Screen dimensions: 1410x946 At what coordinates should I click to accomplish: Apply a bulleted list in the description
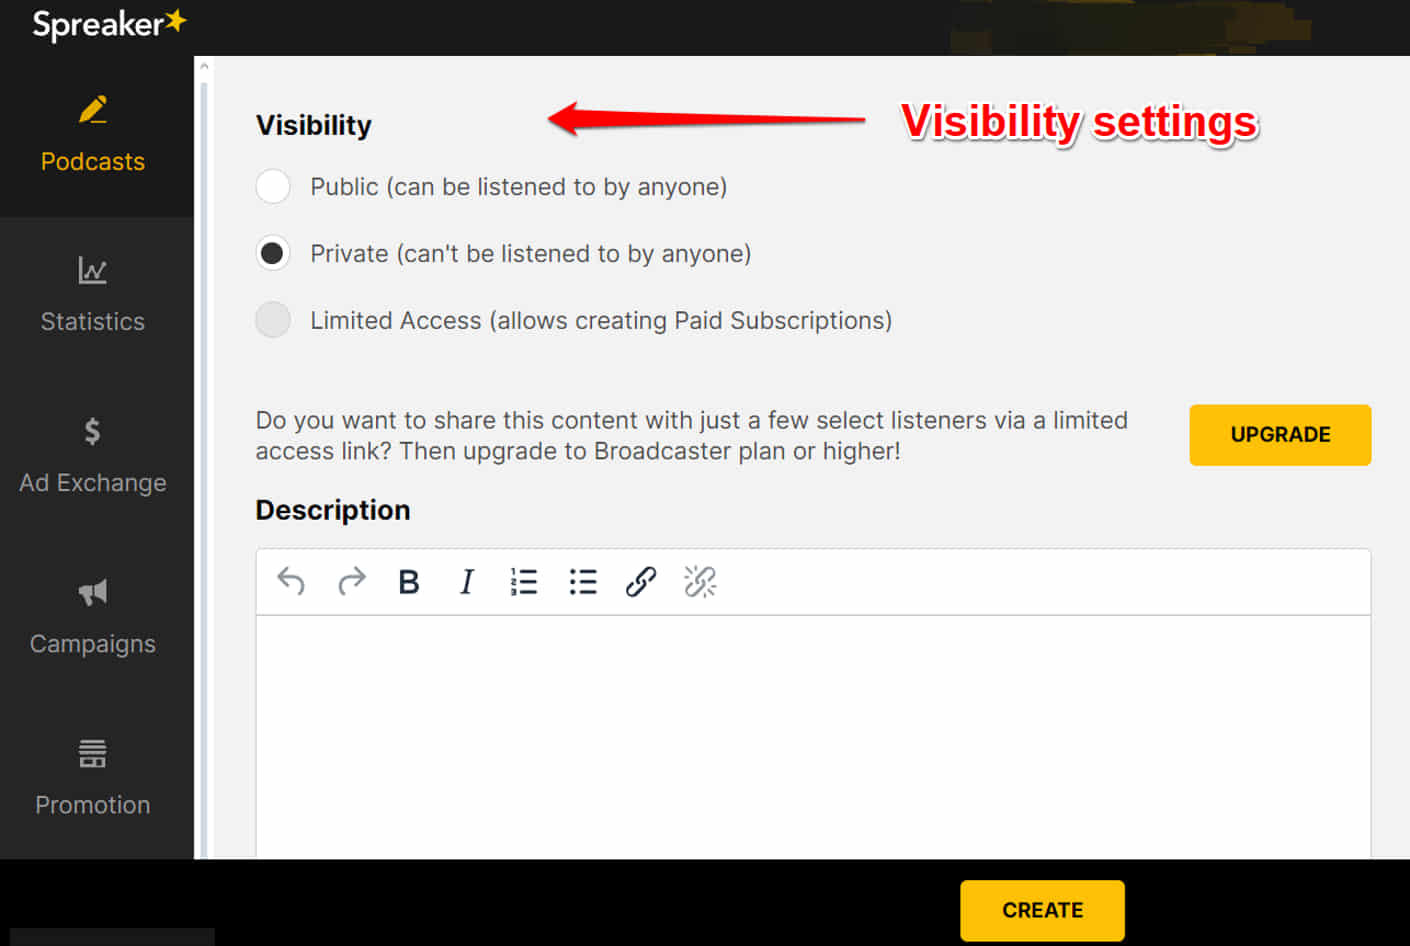tap(582, 582)
